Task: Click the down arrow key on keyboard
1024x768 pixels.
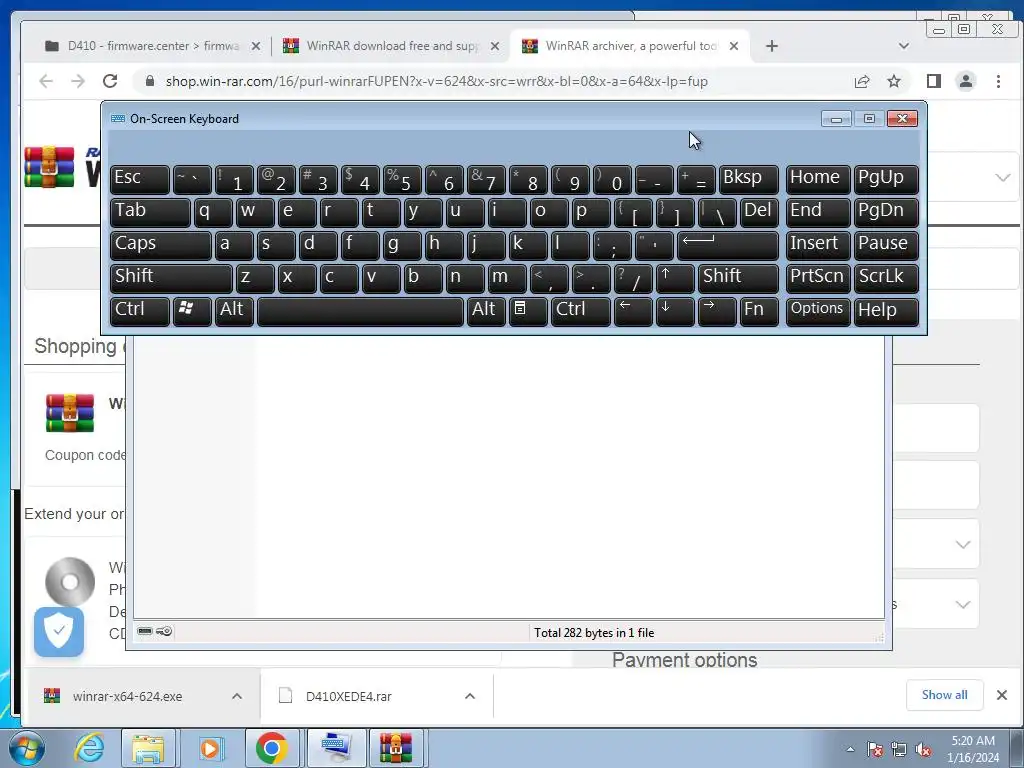Action: (x=675, y=312)
